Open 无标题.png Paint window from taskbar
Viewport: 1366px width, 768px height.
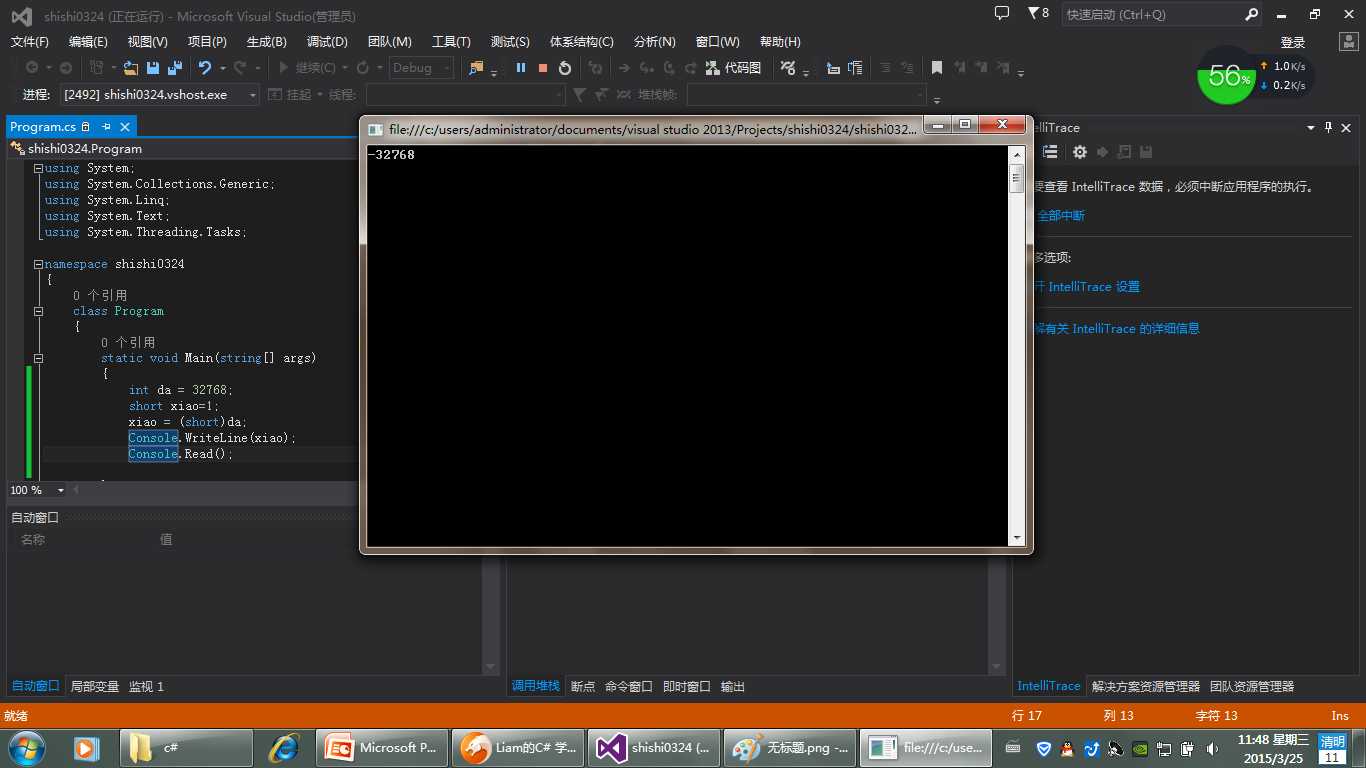790,748
